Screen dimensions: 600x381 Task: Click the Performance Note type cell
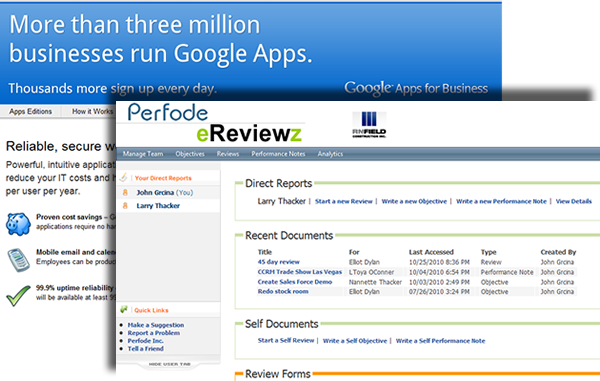(507, 272)
